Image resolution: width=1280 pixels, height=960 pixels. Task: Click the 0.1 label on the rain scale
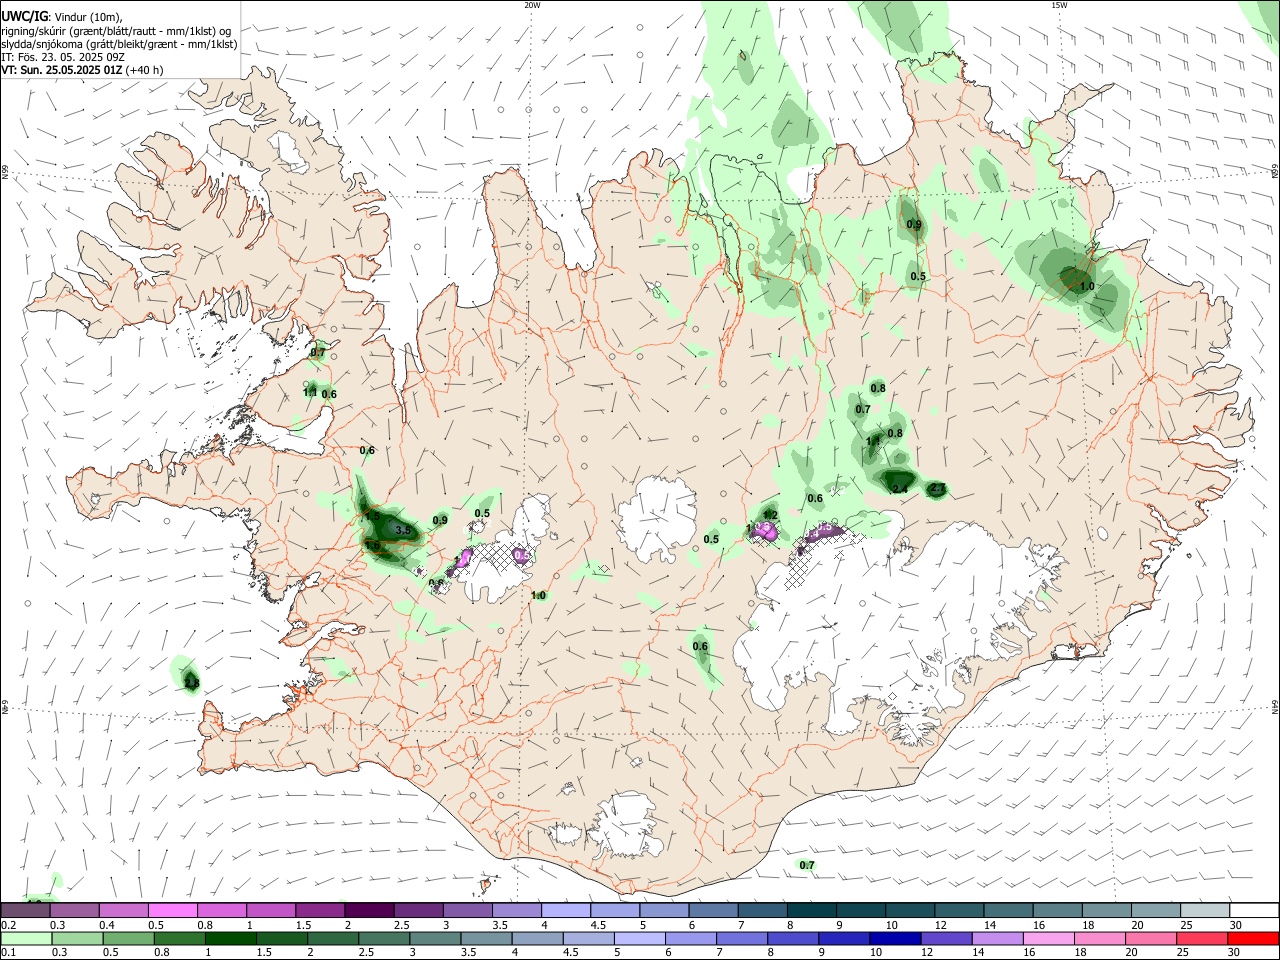click(7, 953)
